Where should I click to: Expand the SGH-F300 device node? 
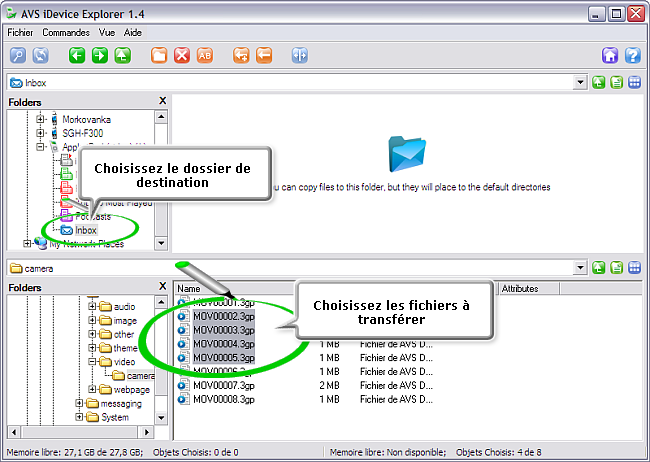[x=40, y=133]
